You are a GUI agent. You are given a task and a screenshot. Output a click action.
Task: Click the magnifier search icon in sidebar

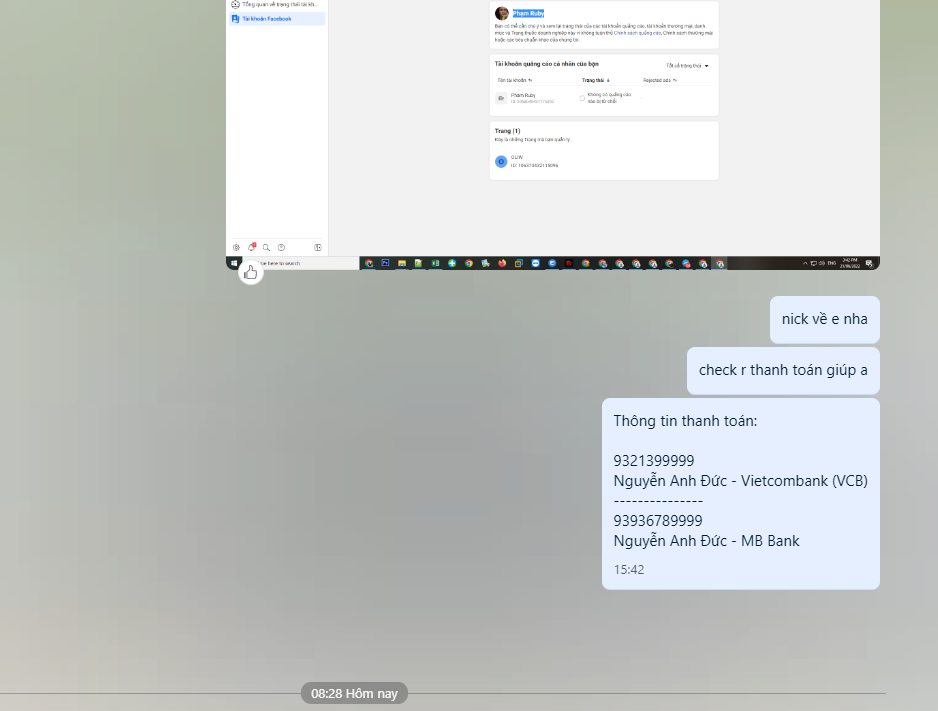click(267, 247)
